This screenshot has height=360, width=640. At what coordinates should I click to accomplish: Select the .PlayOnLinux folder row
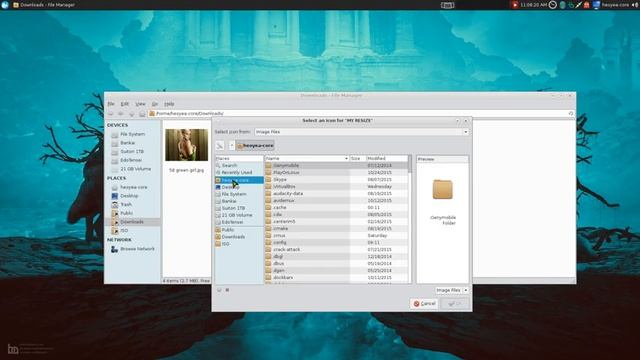click(336, 173)
